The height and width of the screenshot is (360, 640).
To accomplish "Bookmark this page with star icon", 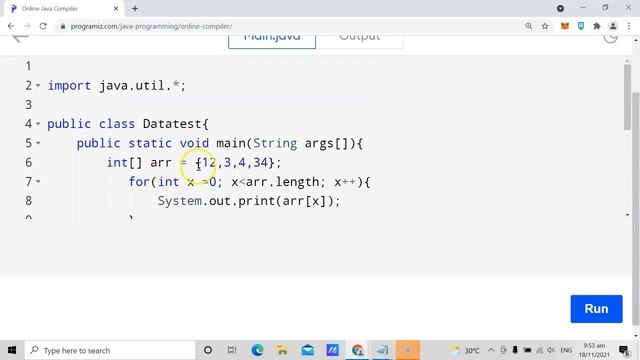I will click(545, 26).
